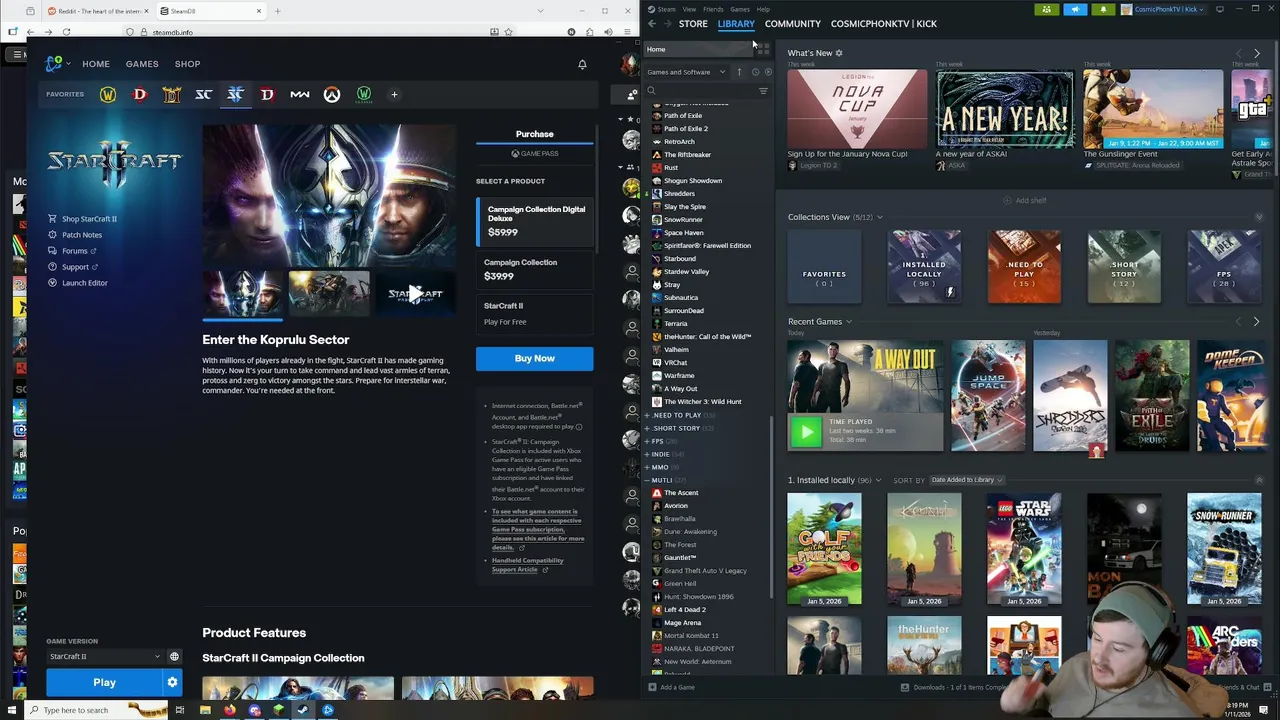Open Battle.net logo menu
The image size is (1280, 720).
57,64
